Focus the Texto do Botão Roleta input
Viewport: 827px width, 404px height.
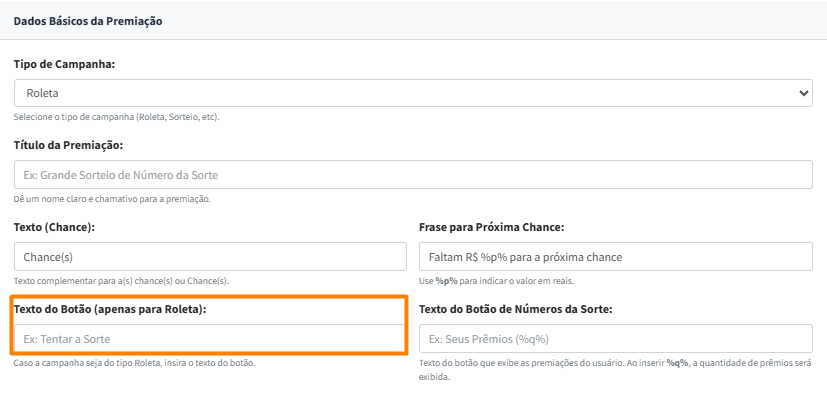pos(208,338)
